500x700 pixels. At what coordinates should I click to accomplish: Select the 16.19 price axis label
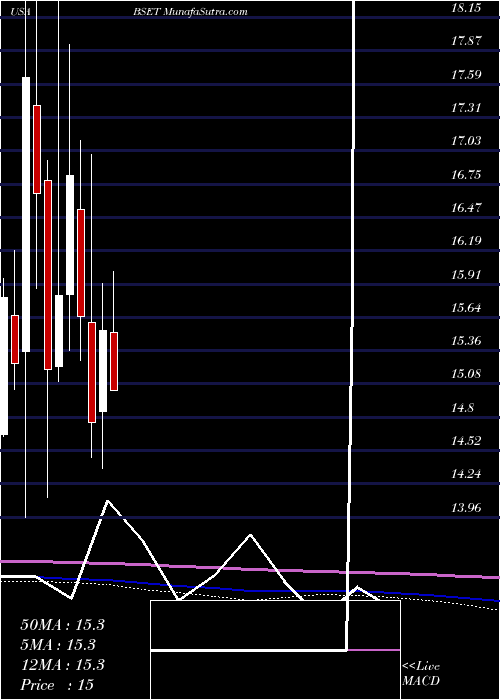pyautogui.click(x=466, y=241)
